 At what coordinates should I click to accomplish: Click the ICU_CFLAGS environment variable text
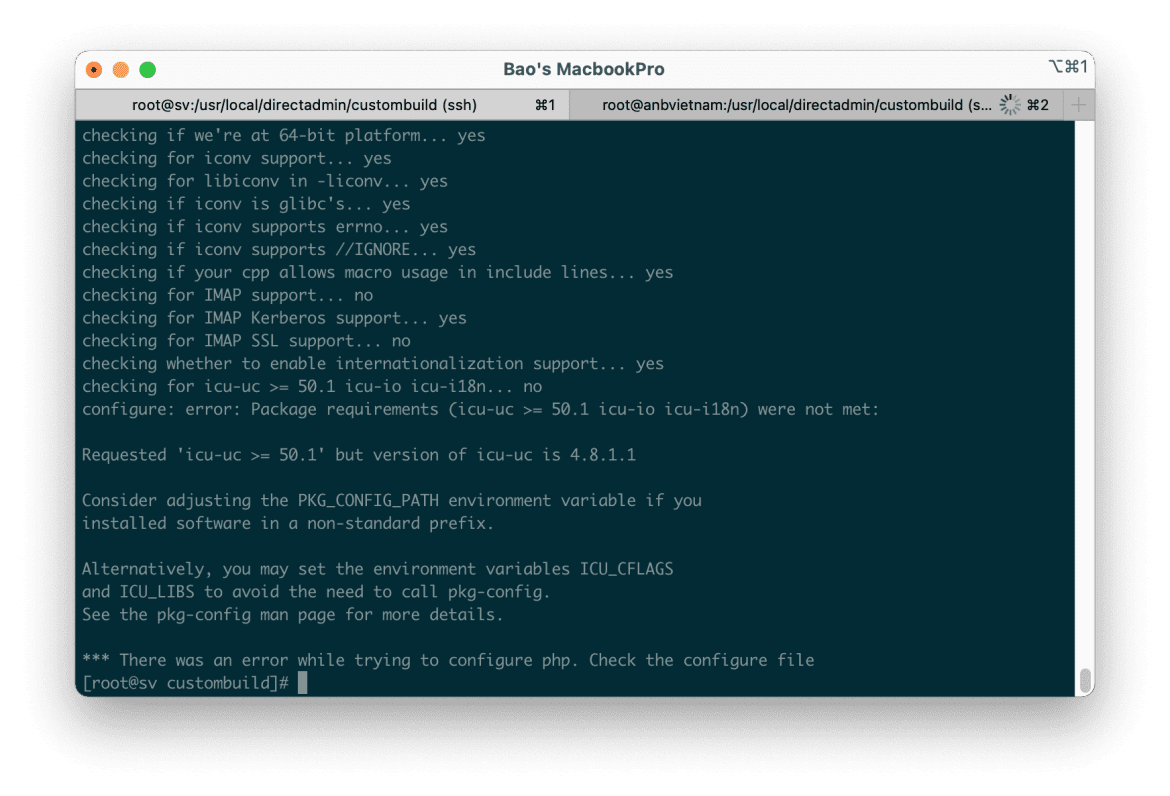pos(629,568)
